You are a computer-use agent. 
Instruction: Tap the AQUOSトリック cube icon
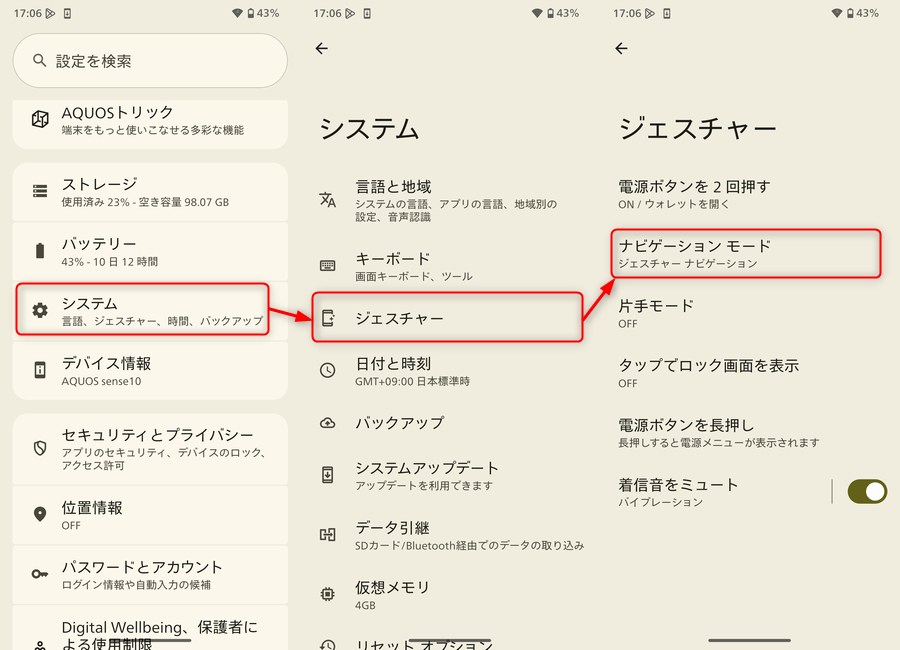pyautogui.click(x=40, y=120)
